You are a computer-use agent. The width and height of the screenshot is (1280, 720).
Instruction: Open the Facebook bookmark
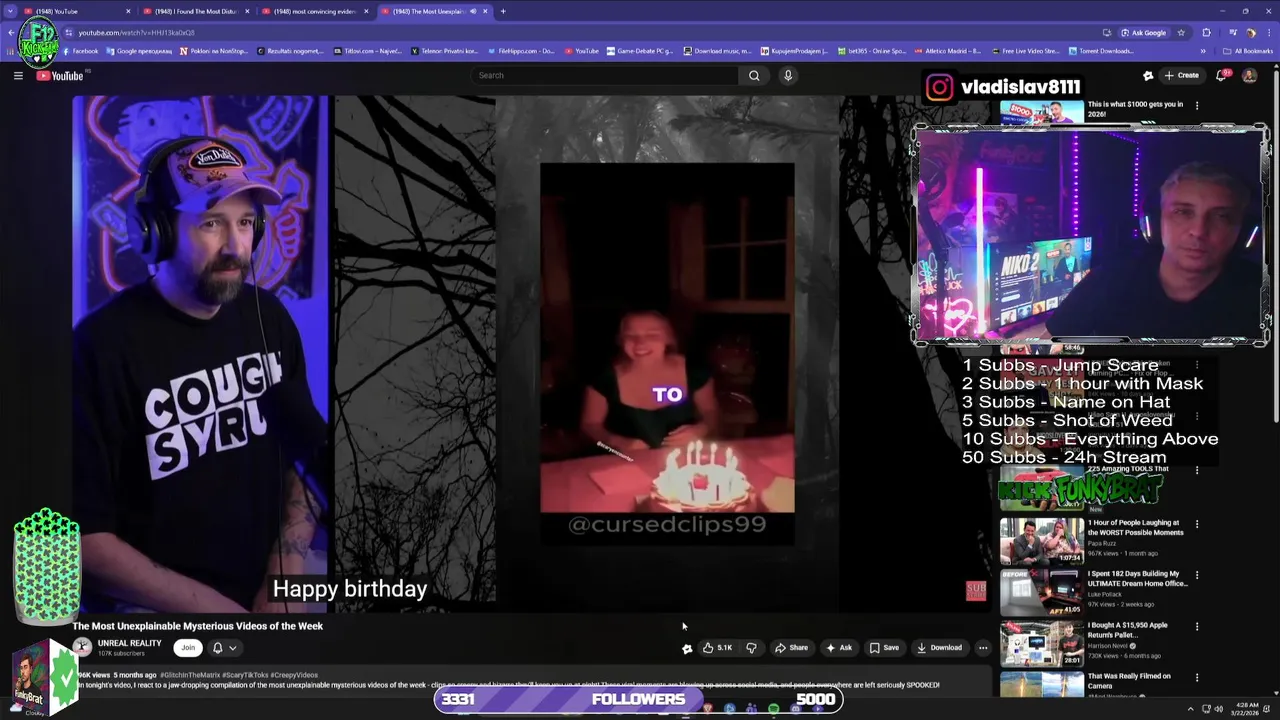[80, 51]
